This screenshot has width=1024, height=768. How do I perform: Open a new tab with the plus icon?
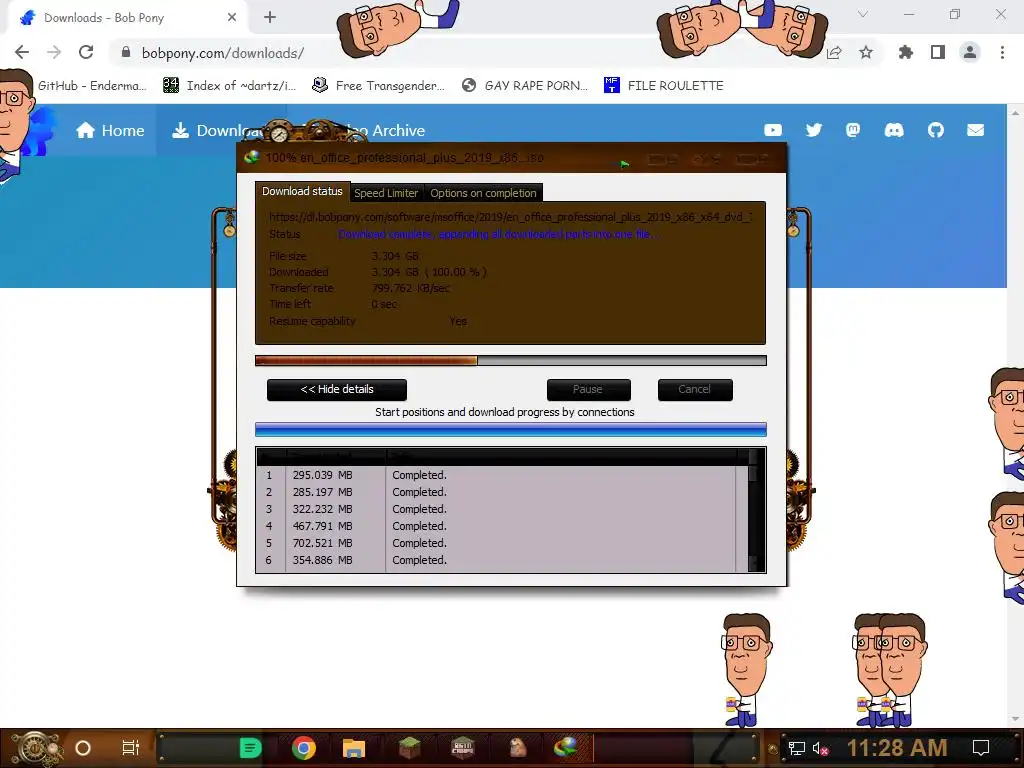click(x=270, y=18)
